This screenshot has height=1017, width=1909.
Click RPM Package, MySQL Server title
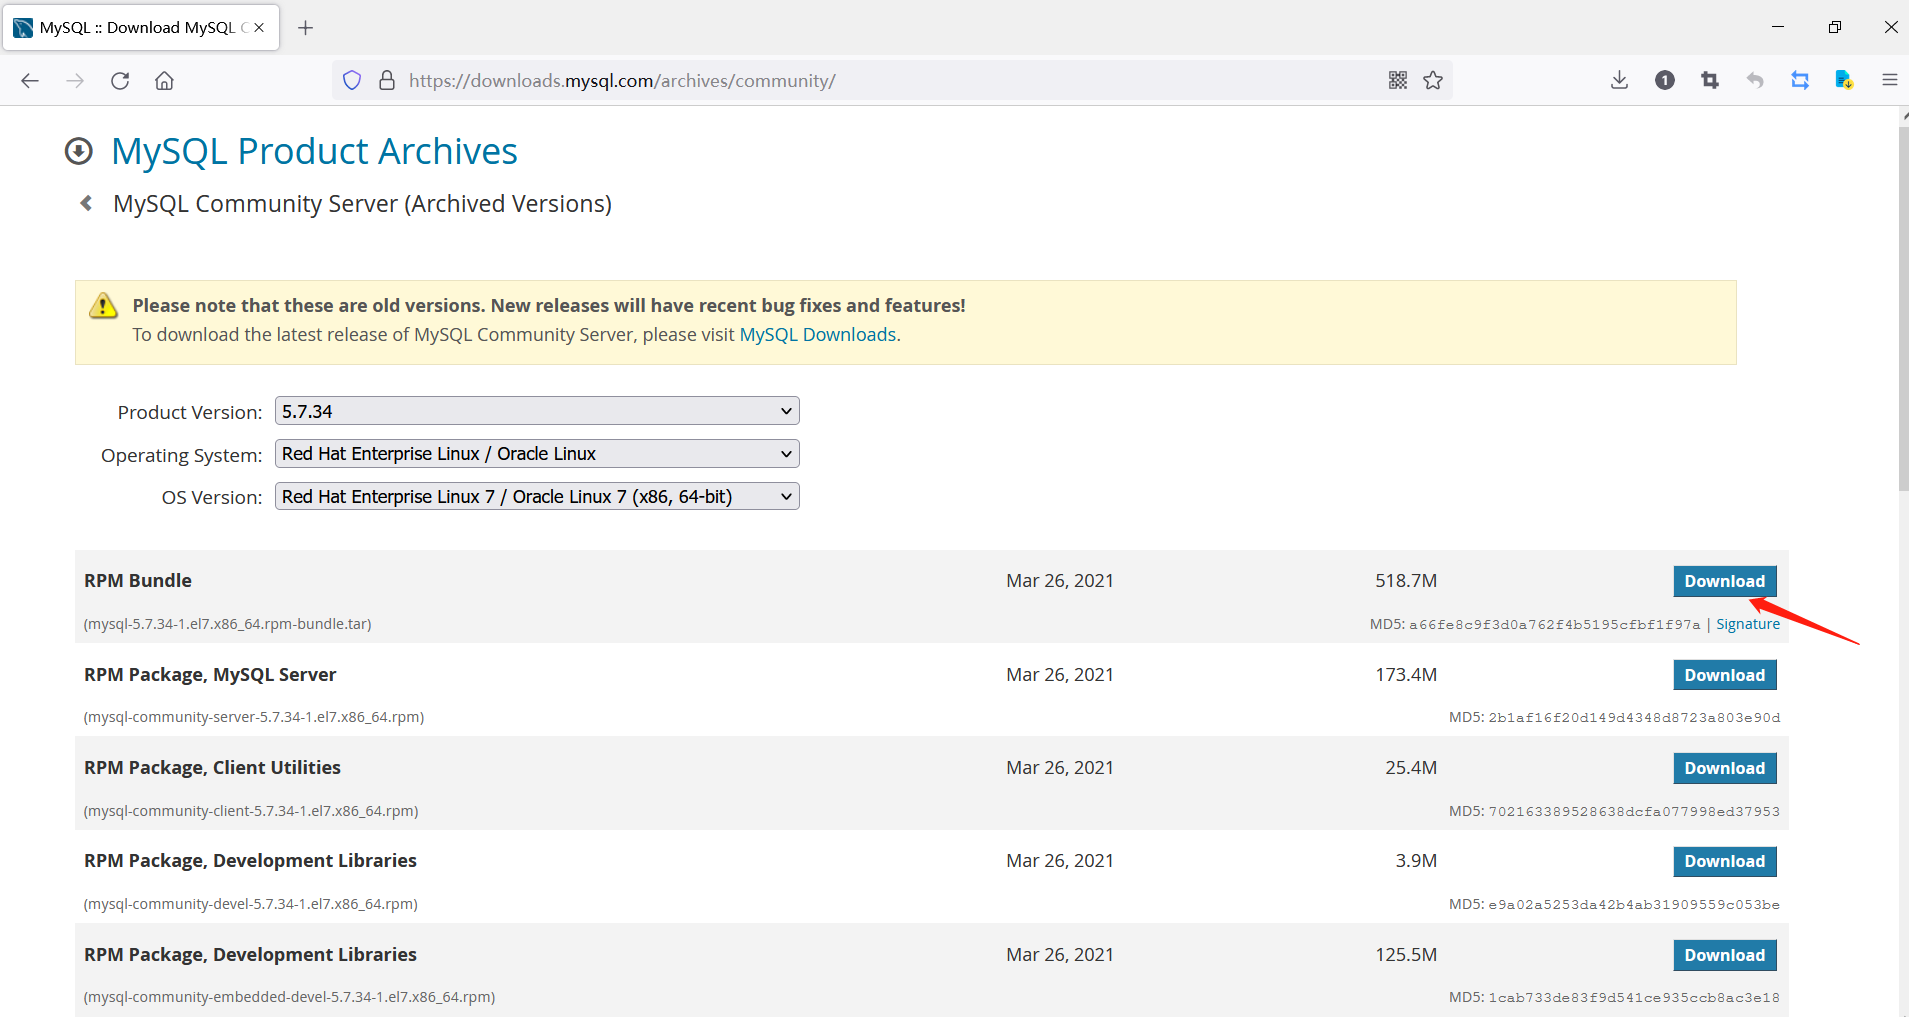210,675
